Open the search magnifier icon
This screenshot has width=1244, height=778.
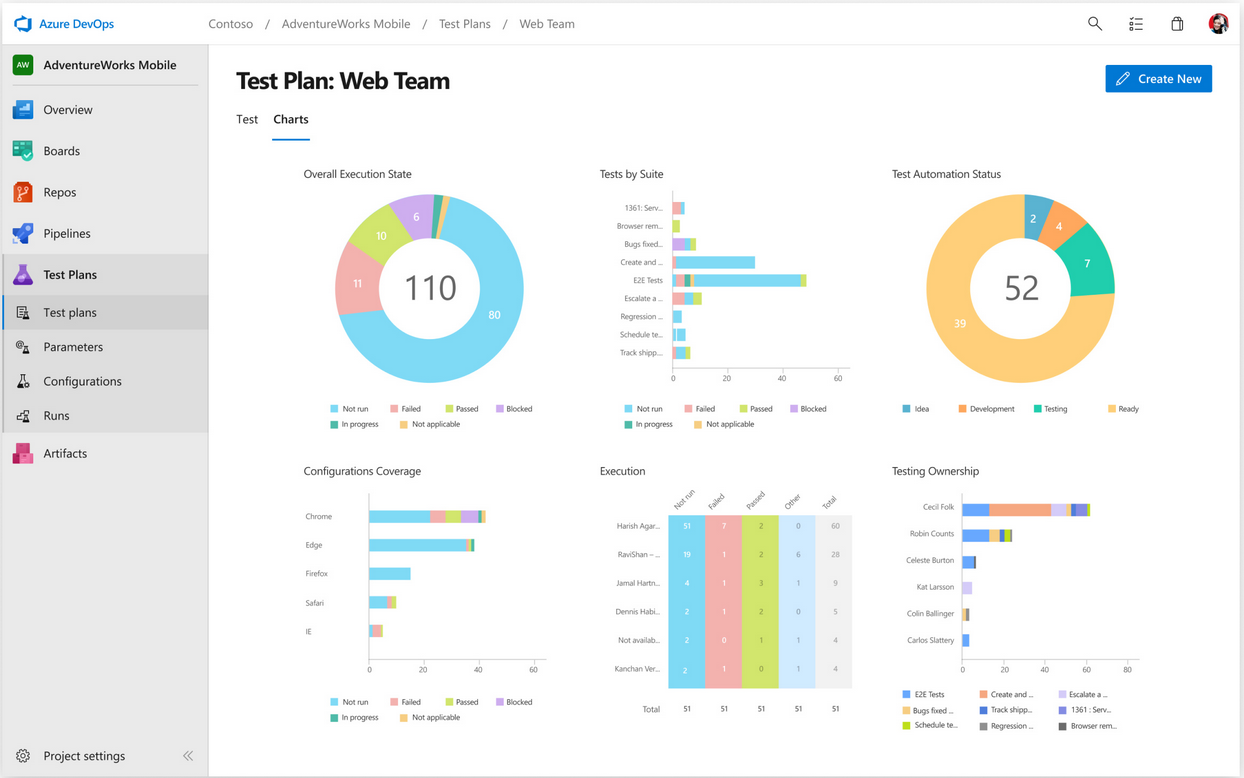(1095, 24)
